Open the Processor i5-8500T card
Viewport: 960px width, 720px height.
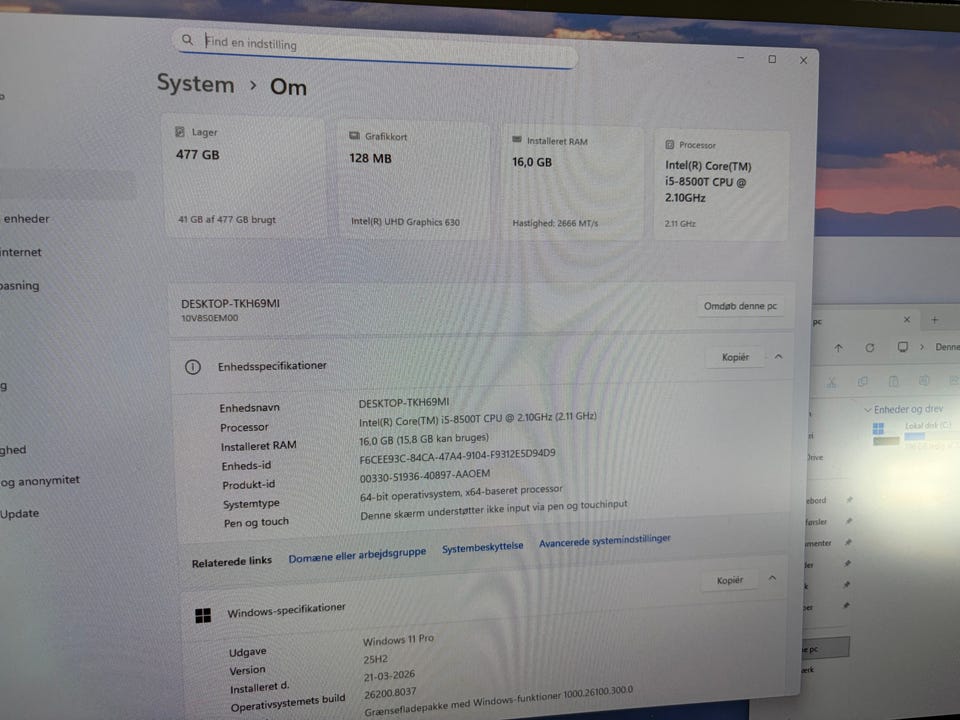pyautogui.click(x=721, y=185)
